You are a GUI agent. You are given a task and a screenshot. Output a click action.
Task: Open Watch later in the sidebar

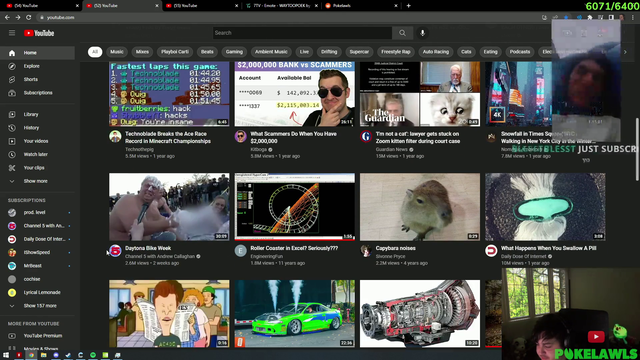click(37, 155)
